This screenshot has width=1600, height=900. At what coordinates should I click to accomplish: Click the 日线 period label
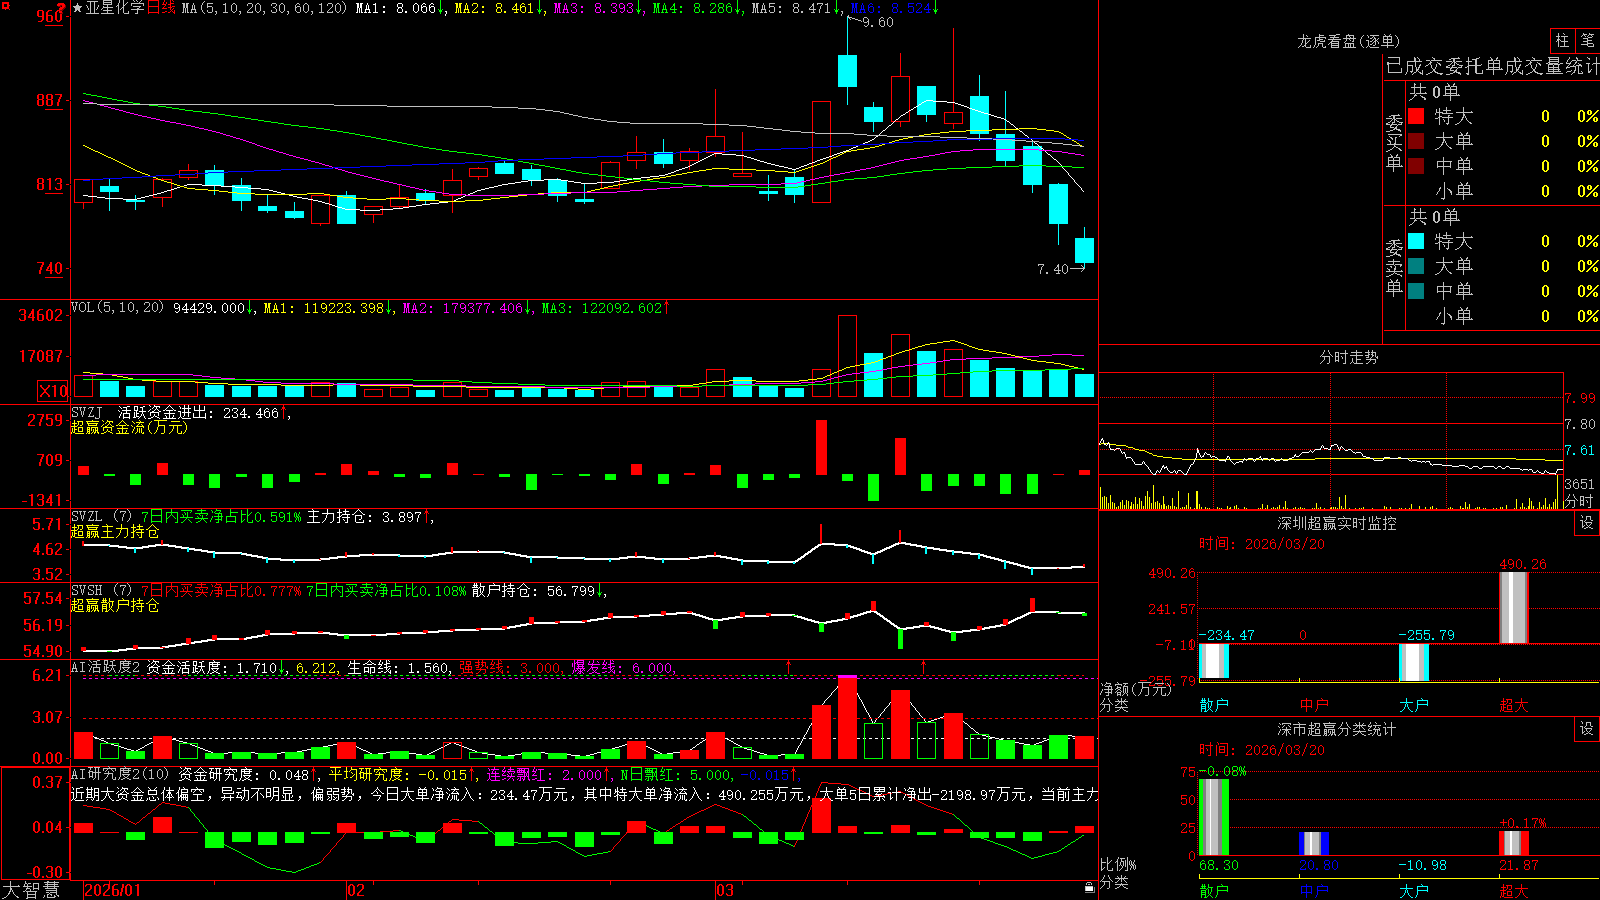click(x=162, y=8)
